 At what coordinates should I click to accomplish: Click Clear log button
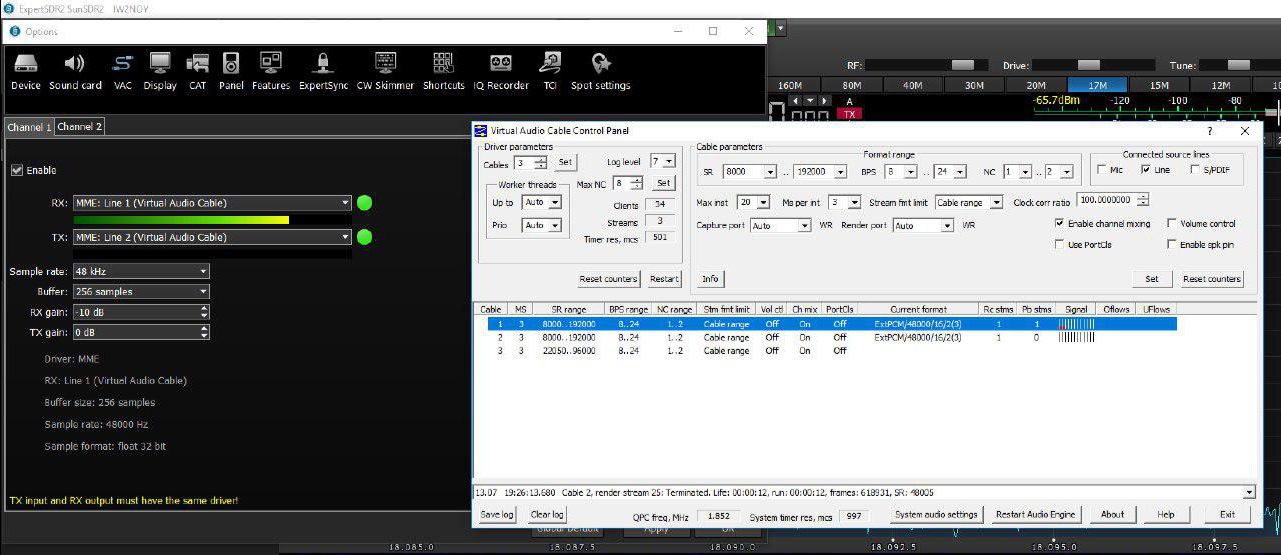tap(547, 514)
